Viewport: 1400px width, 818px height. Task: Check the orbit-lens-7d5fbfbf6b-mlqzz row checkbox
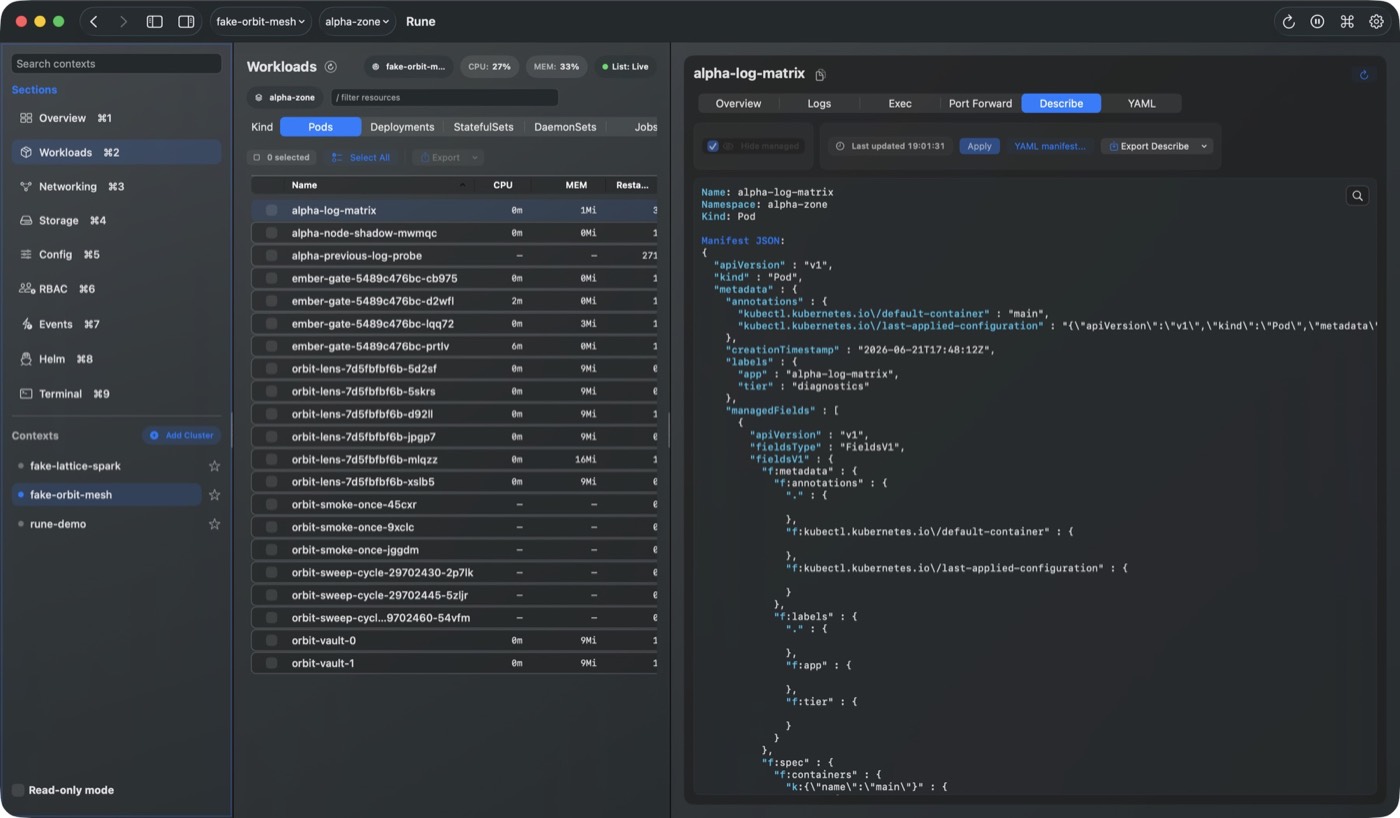[x=271, y=459]
